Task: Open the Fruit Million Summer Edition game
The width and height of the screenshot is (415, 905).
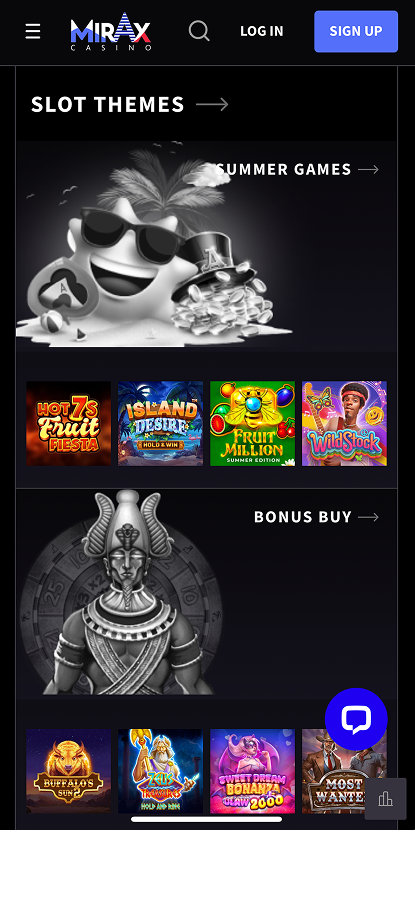Action: click(x=252, y=424)
